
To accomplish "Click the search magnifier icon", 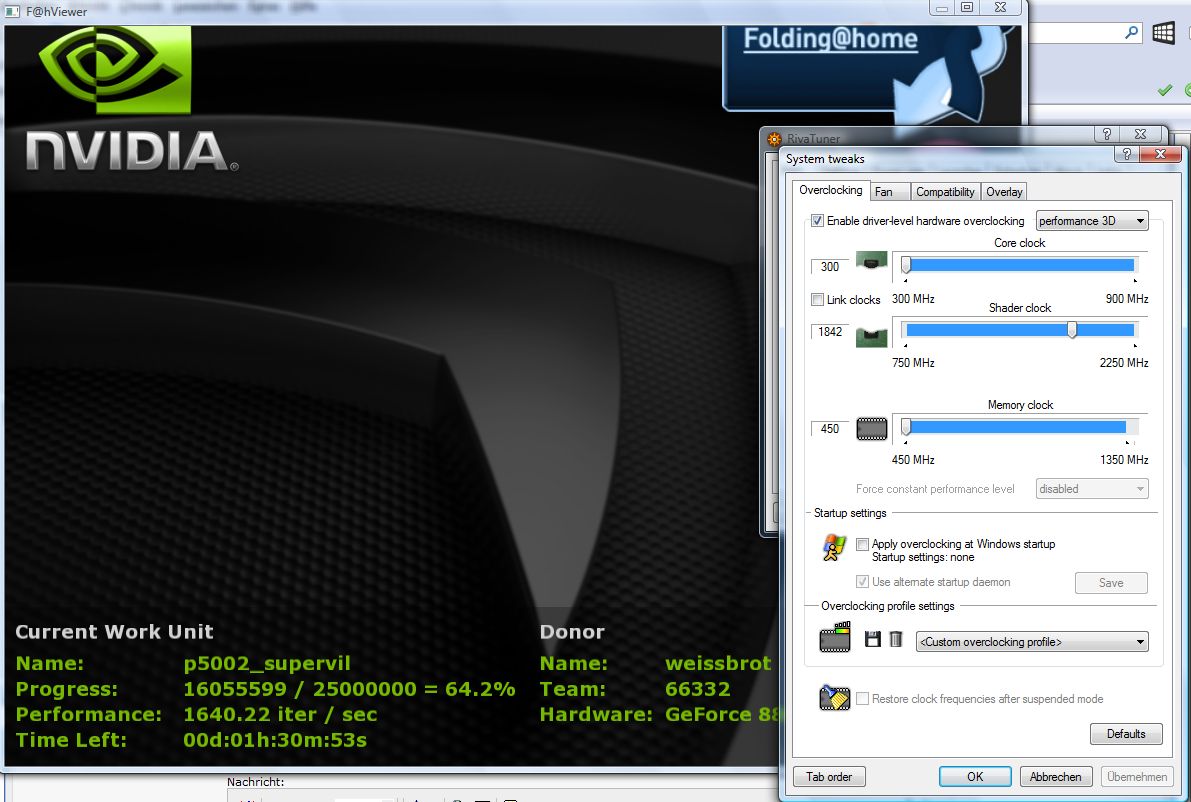I will tap(1132, 33).
